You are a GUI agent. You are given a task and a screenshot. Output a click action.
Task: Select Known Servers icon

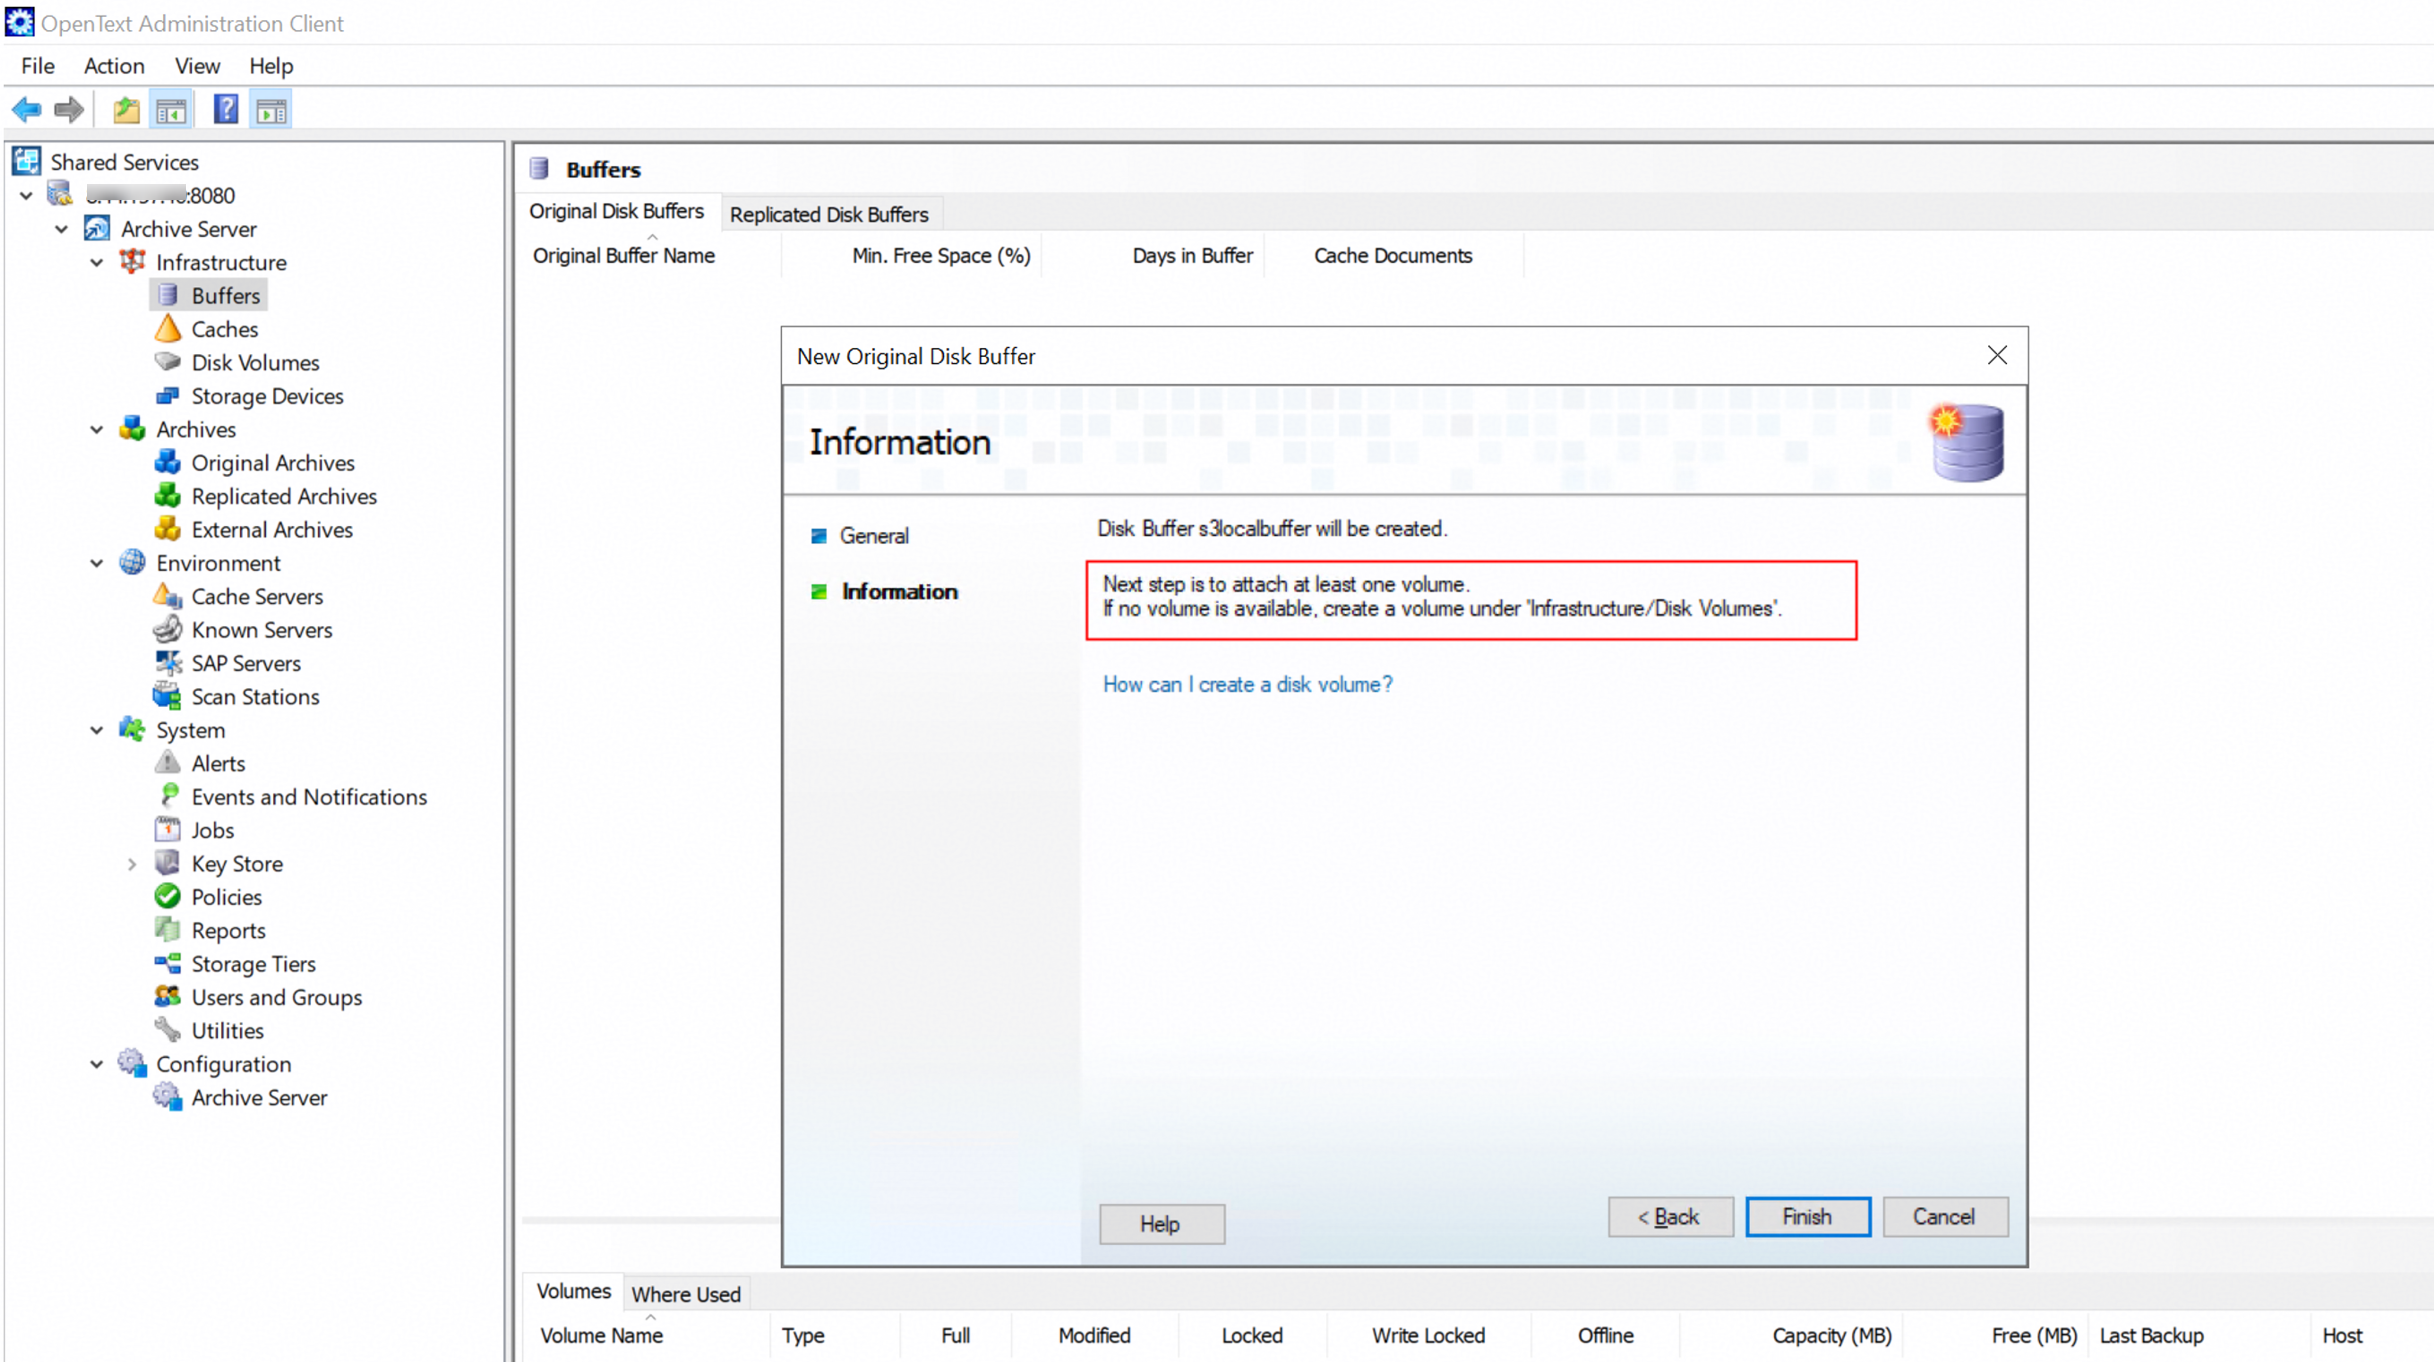point(168,630)
